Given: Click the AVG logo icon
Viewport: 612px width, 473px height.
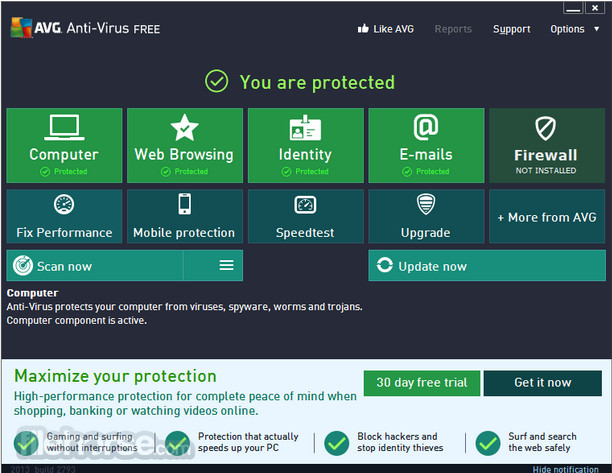Looking at the screenshot, I should pyautogui.click(x=21, y=27).
